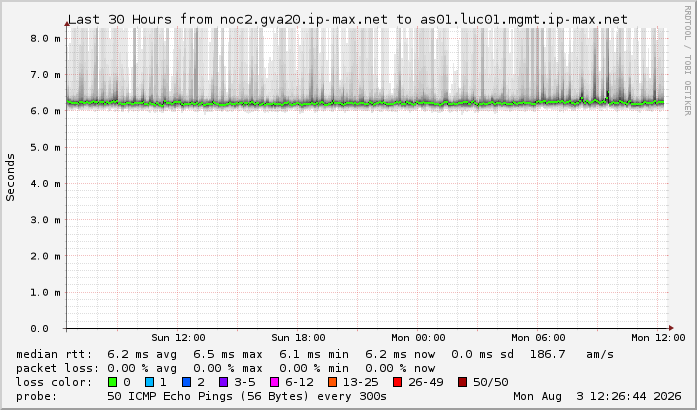Click the dark red 50/50 swatch
This screenshot has width=697, height=410.
462,382
